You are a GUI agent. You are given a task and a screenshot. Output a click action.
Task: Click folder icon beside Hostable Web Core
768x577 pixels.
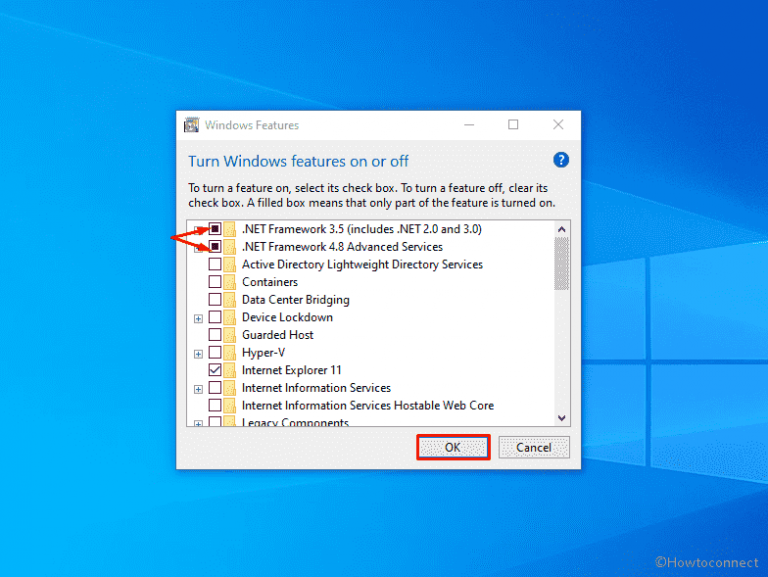point(230,405)
